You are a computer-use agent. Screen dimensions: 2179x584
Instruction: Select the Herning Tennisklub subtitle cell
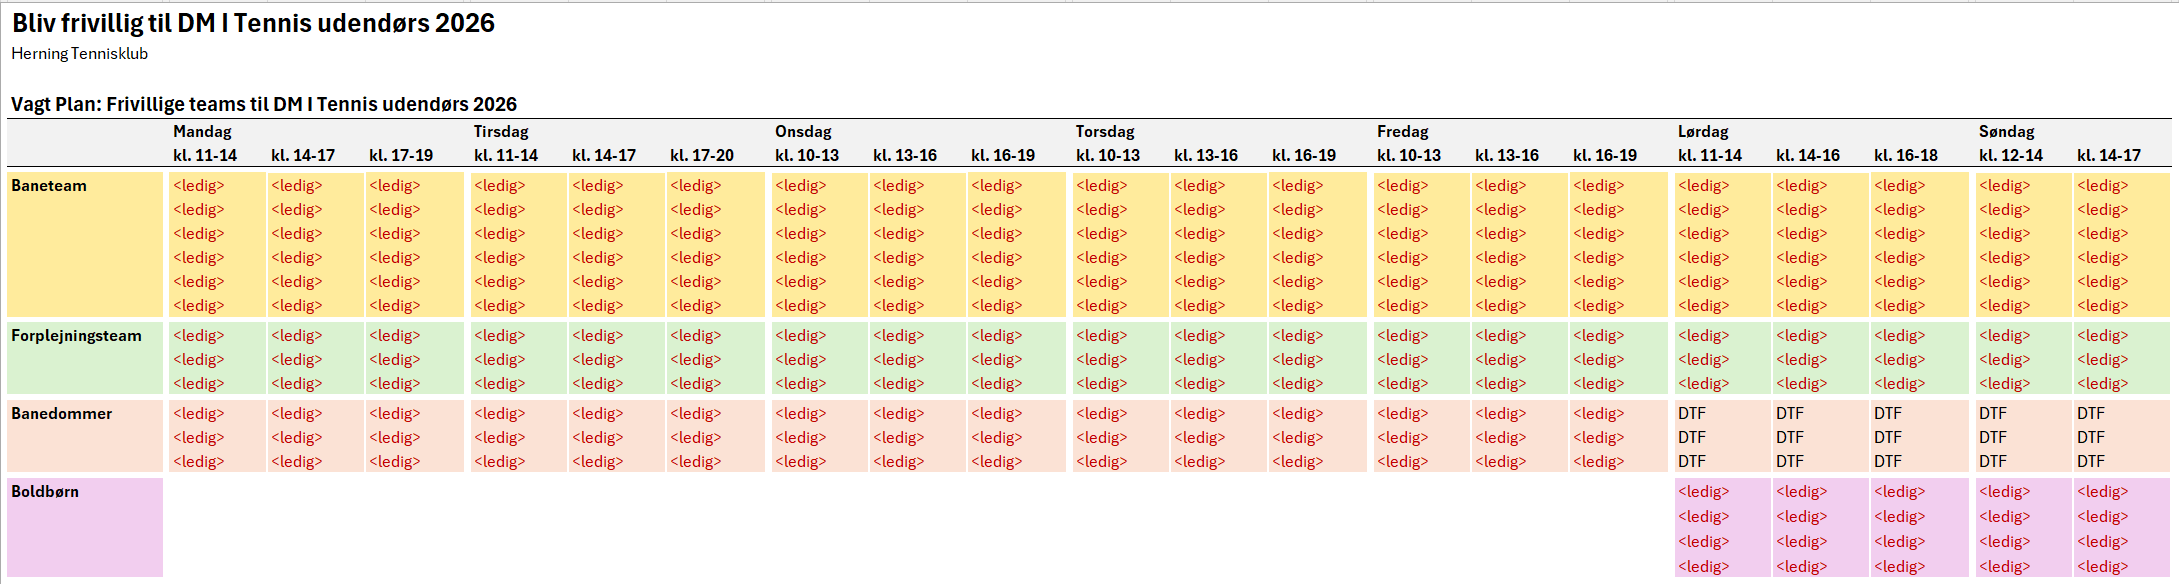point(79,54)
